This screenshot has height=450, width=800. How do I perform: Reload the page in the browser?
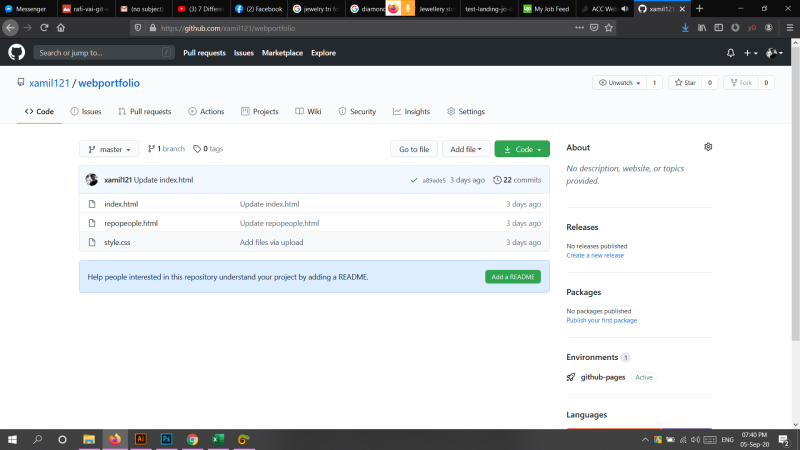coord(41,28)
